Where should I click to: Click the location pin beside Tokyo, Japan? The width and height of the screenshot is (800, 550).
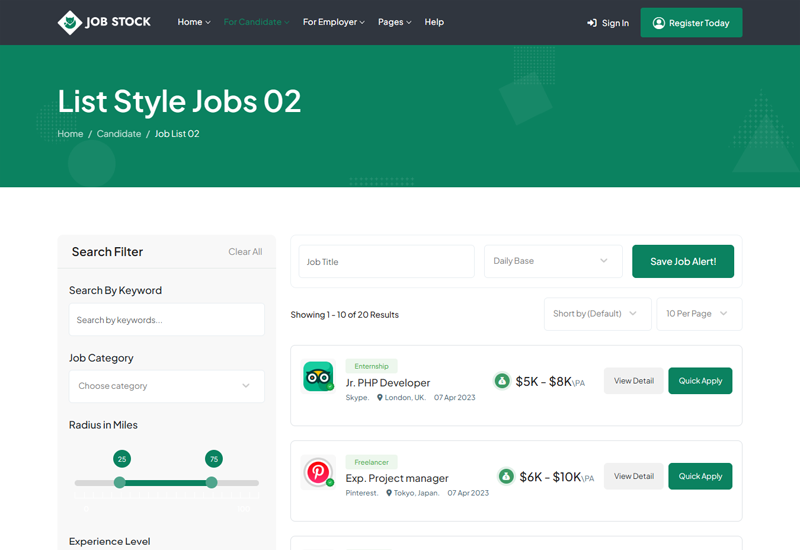click(x=389, y=493)
